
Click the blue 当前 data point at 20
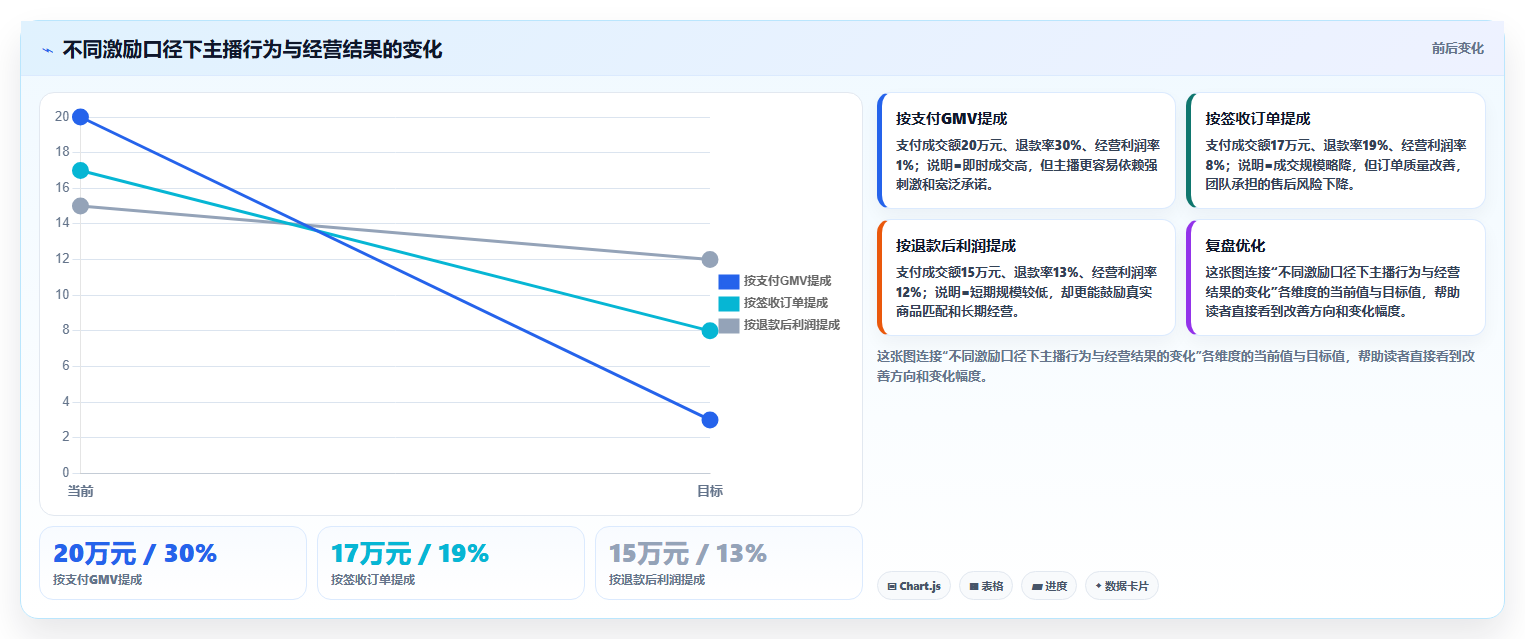[x=80, y=117]
